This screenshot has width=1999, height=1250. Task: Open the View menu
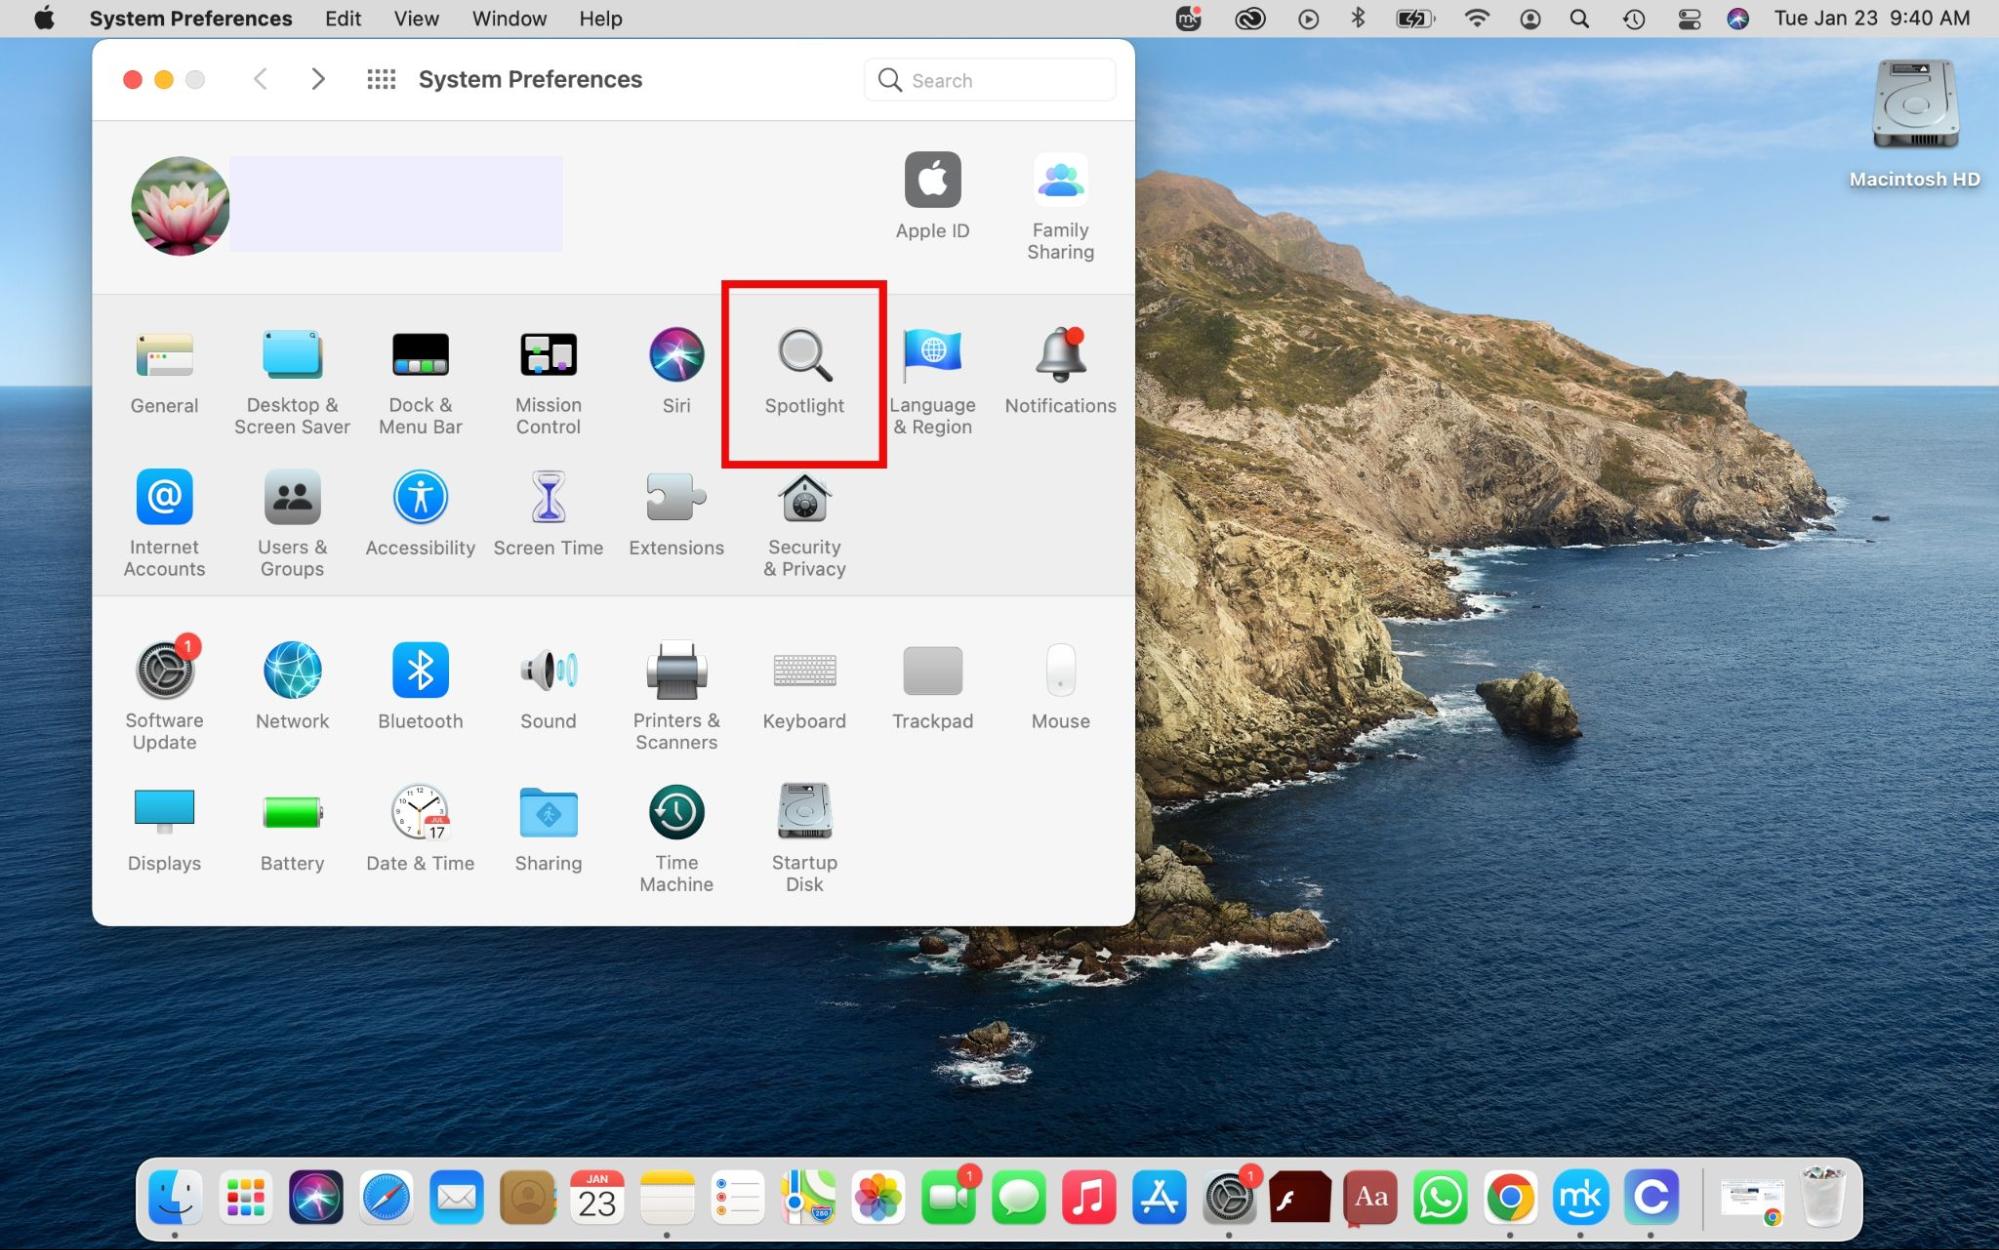pyautogui.click(x=415, y=18)
